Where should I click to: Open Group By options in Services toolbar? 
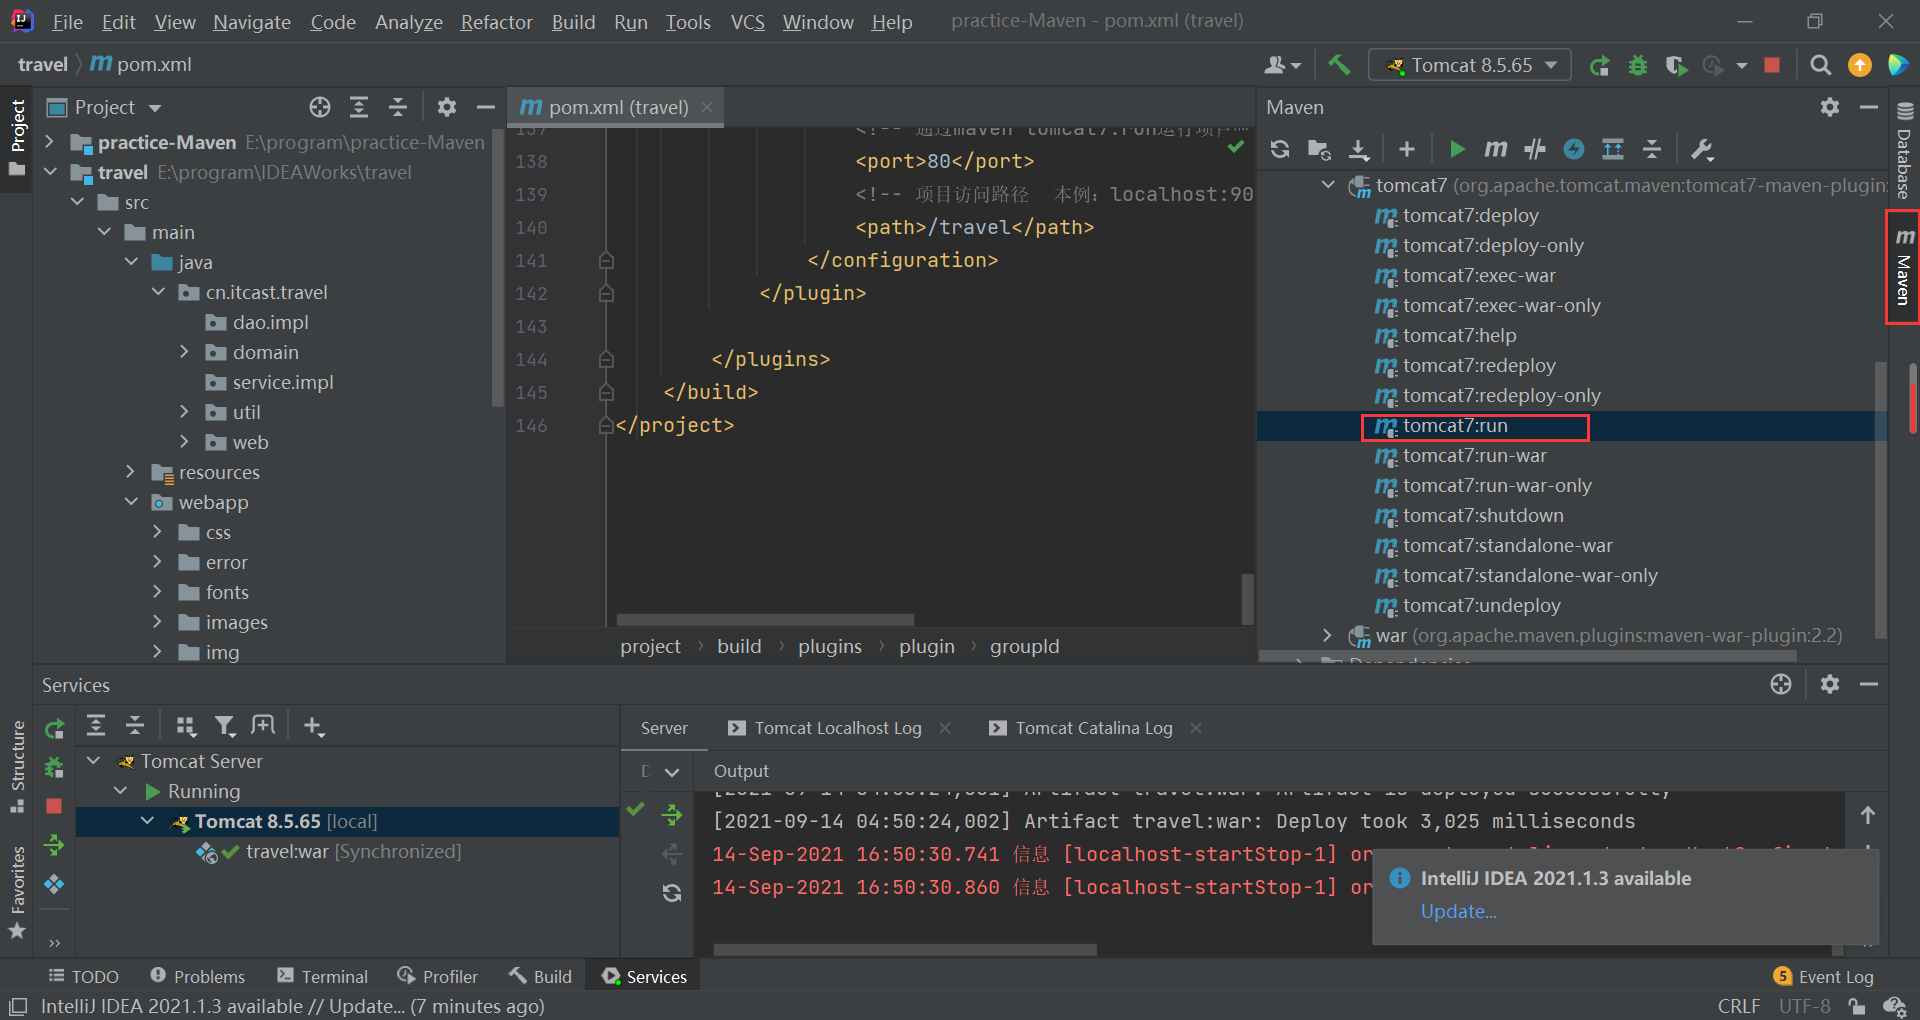click(186, 726)
